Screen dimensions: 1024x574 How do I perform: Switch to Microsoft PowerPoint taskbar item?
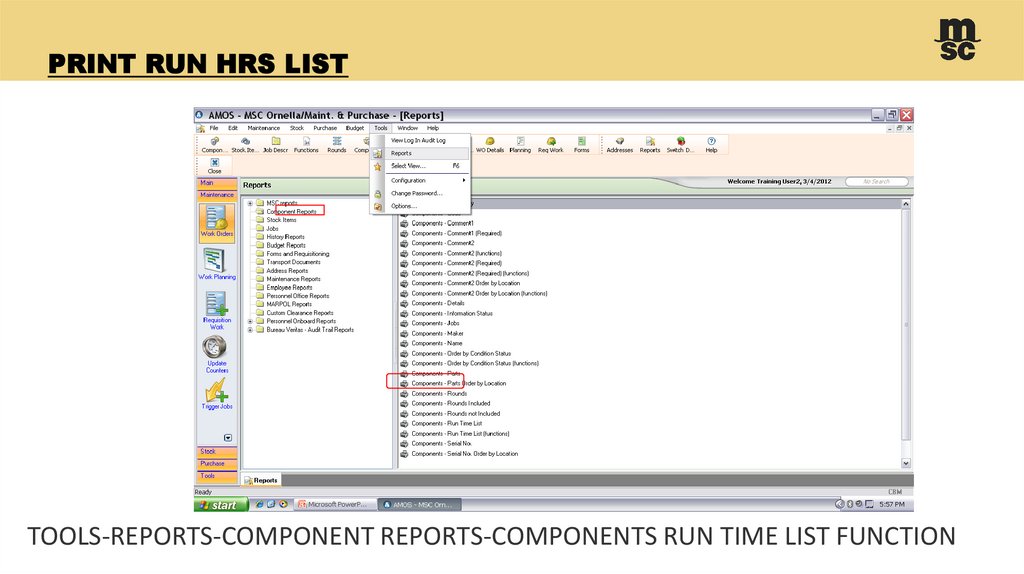click(334, 505)
